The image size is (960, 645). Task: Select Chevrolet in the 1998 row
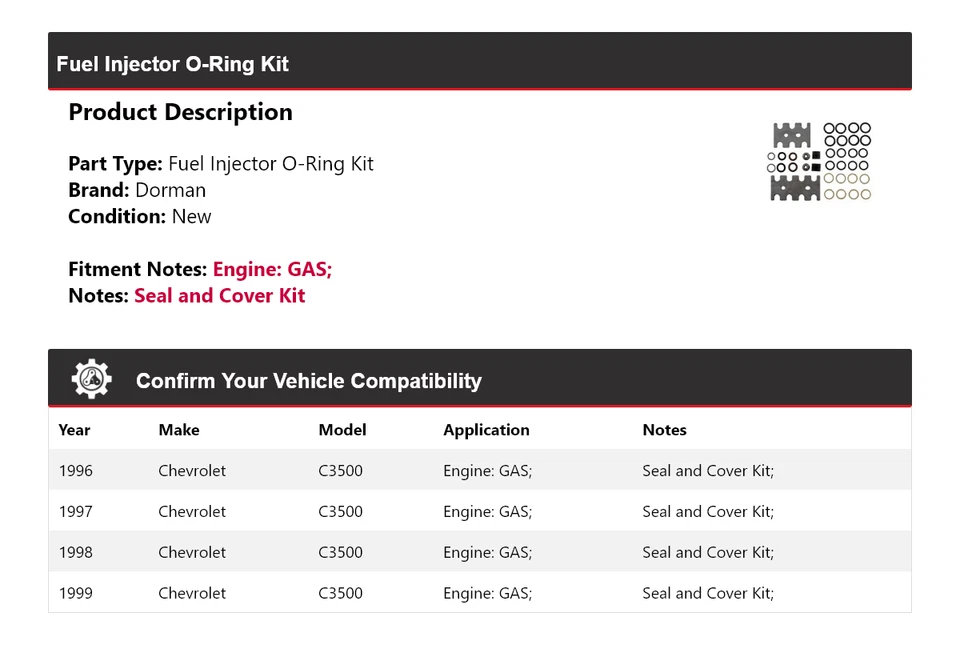pos(192,552)
